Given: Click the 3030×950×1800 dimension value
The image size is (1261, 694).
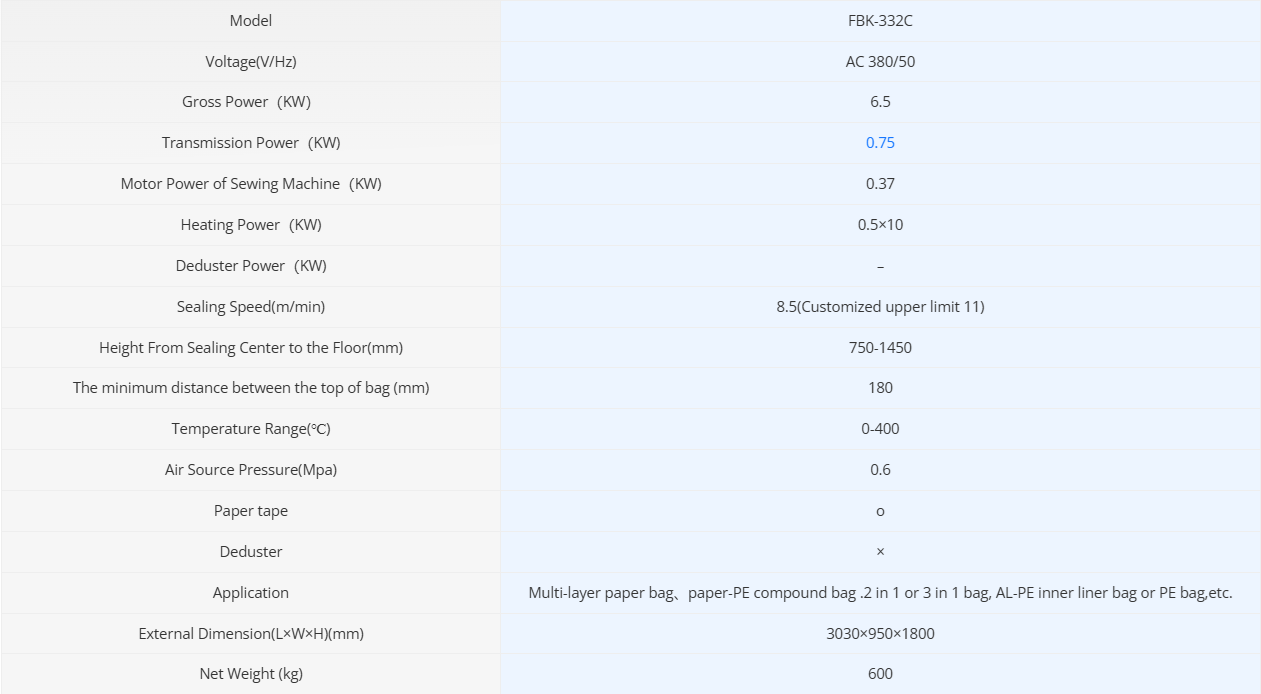Looking at the screenshot, I should (x=880, y=634).
